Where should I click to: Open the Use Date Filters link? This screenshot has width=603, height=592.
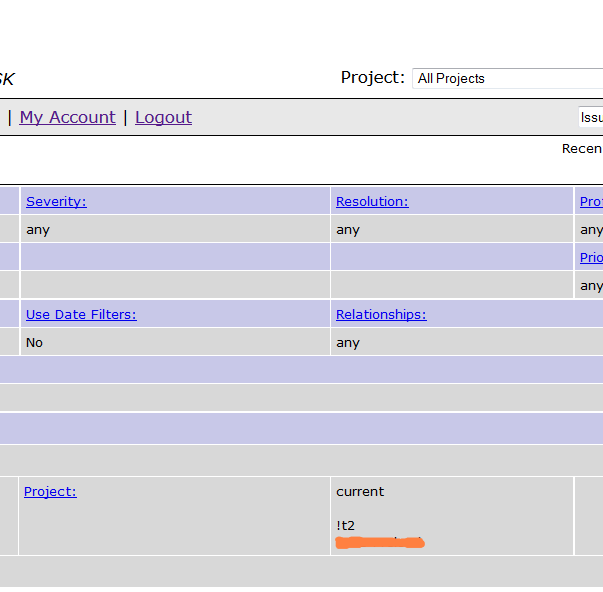click(x=81, y=314)
